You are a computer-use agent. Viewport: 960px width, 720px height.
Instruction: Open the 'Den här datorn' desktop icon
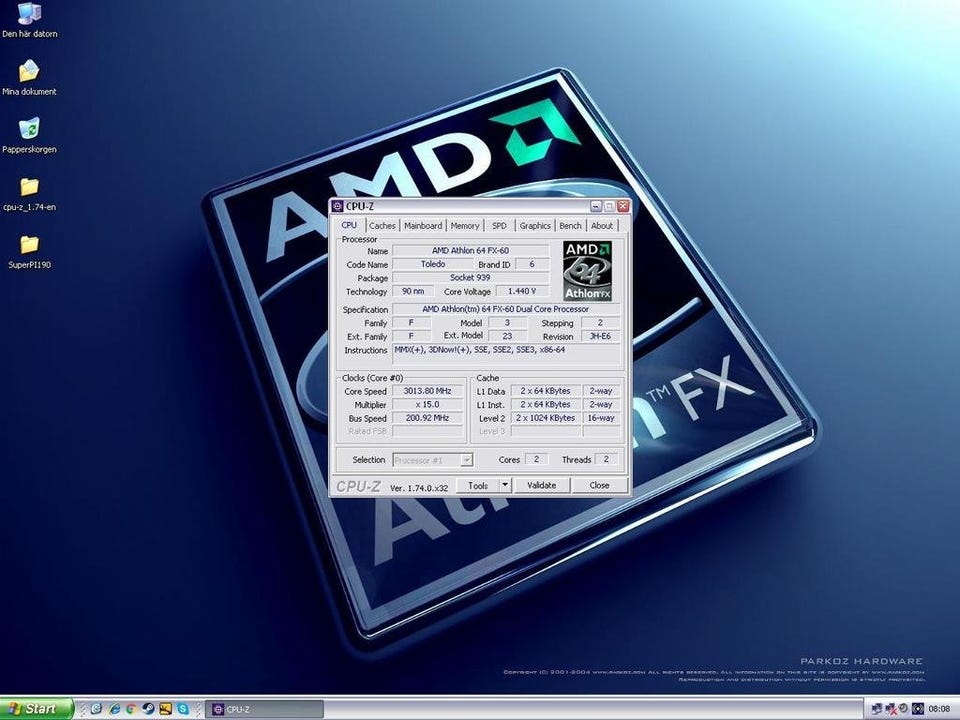[29, 15]
